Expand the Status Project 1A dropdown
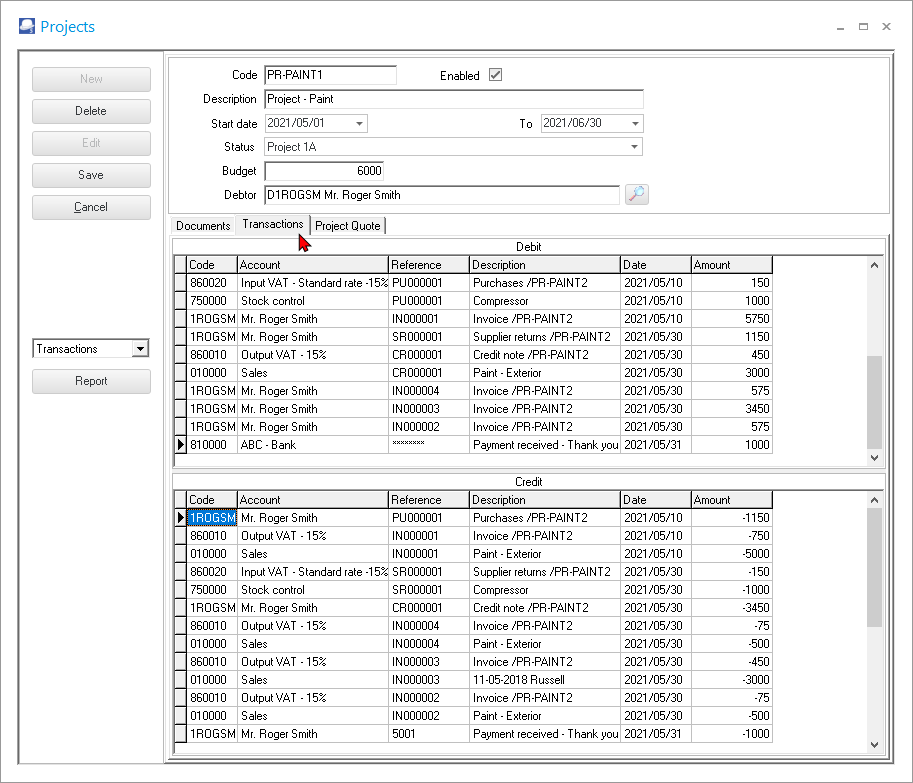The image size is (913, 783). (x=634, y=147)
